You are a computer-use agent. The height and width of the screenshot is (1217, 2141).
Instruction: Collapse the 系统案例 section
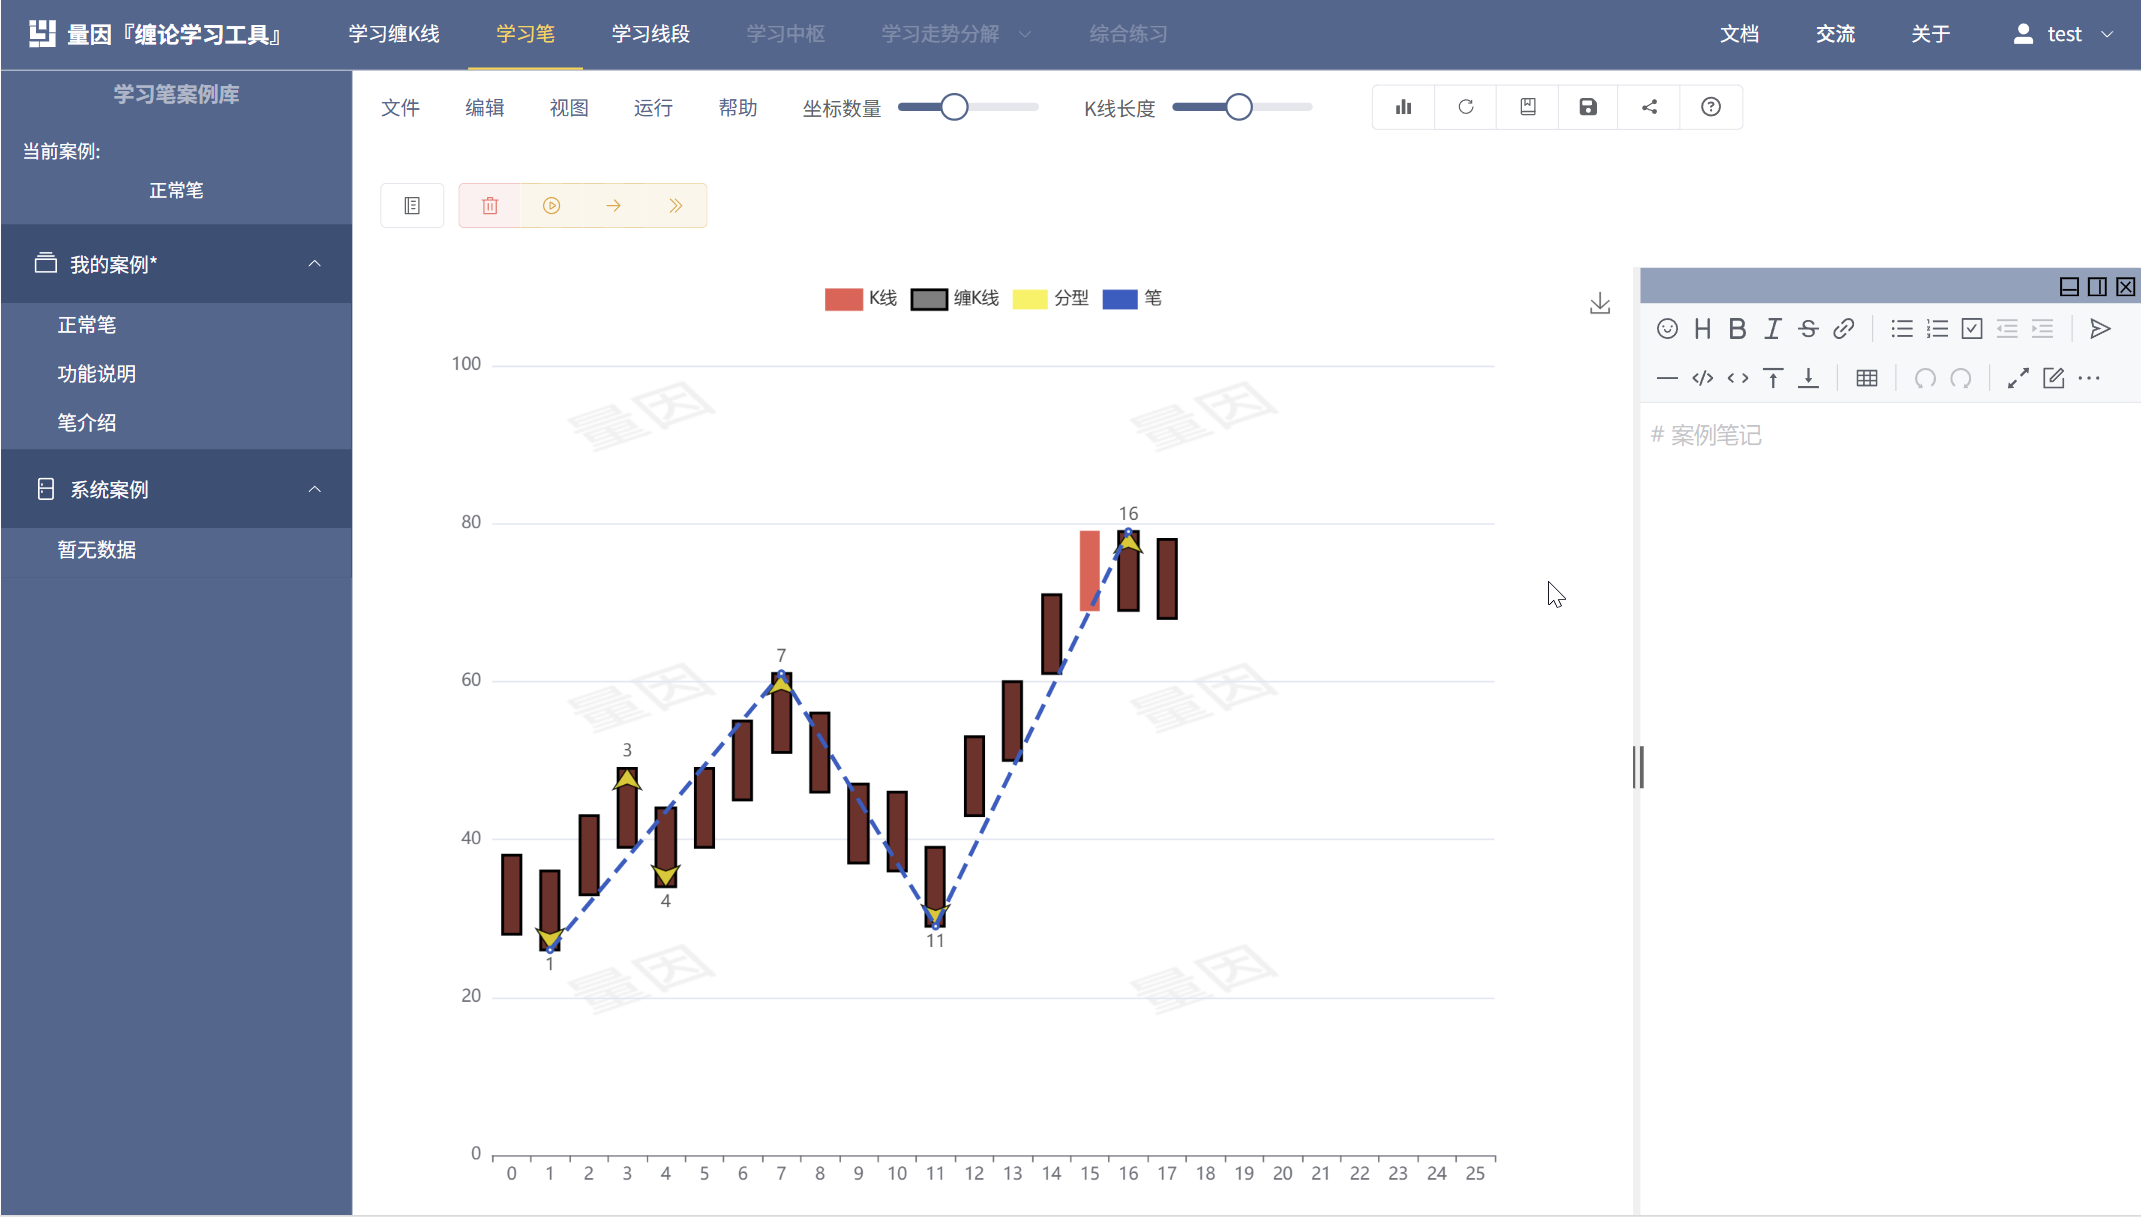[314, 489]
